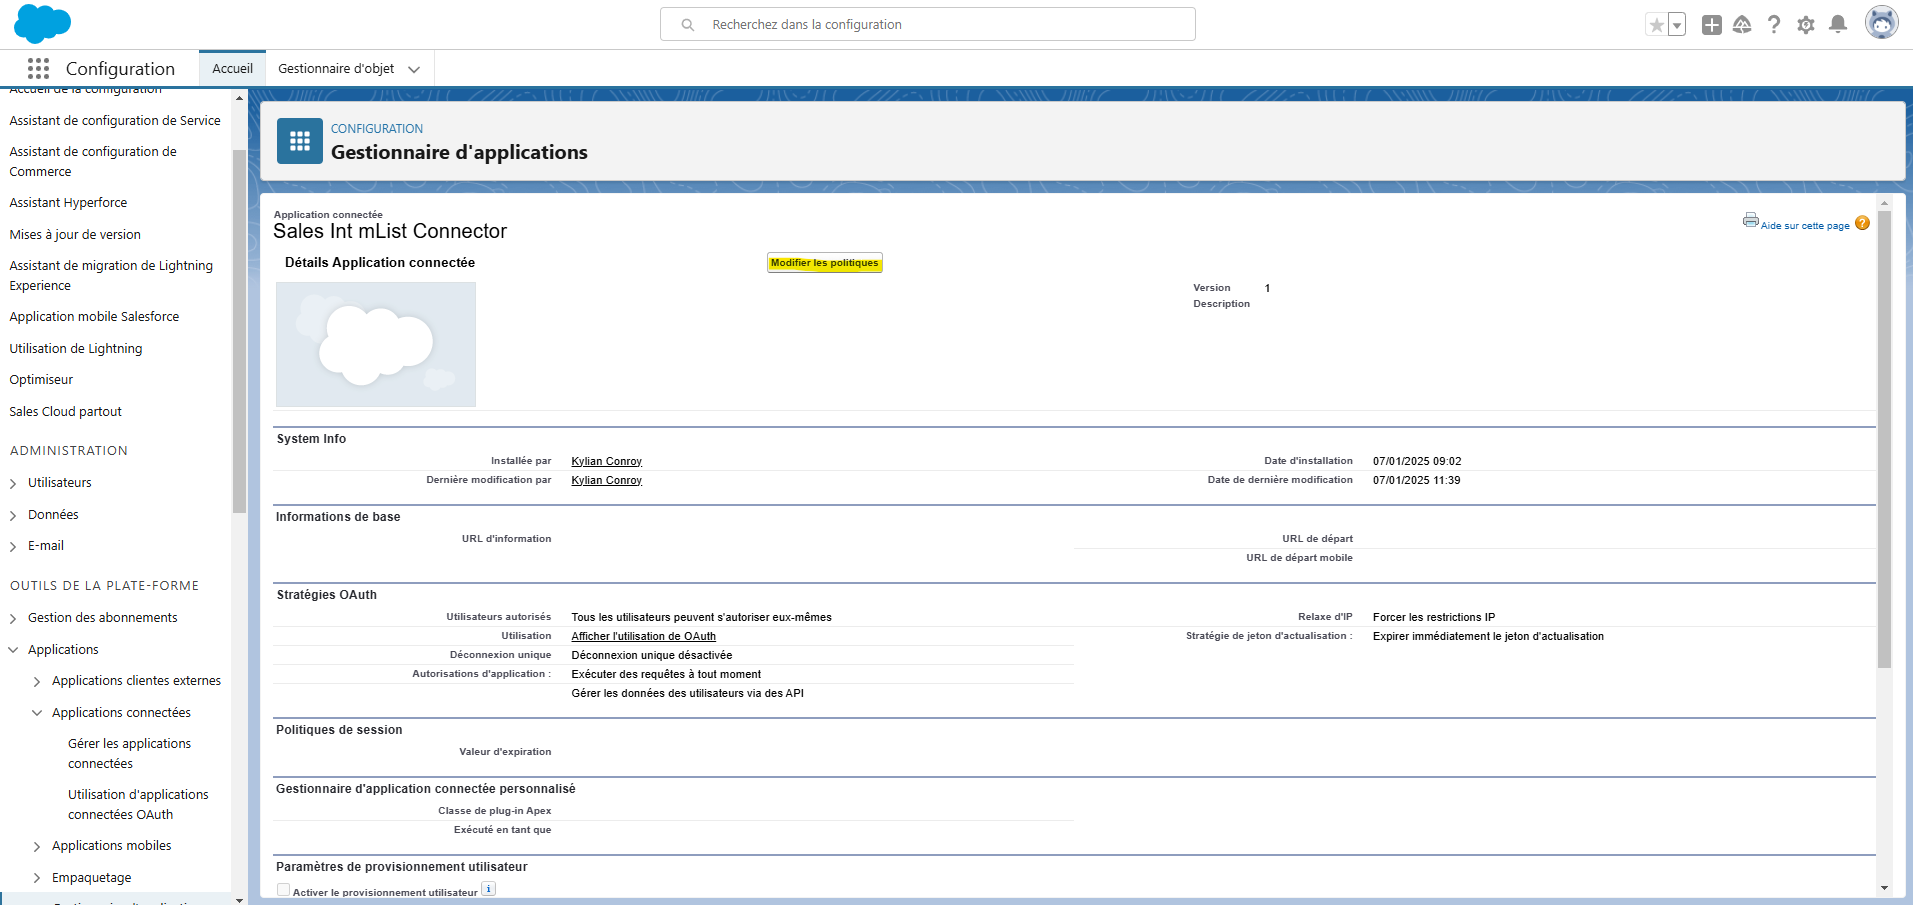The height and width of the screenshot is (905, 1913).
Task: Collapse Applications connectées node
Action: point(37,713)
